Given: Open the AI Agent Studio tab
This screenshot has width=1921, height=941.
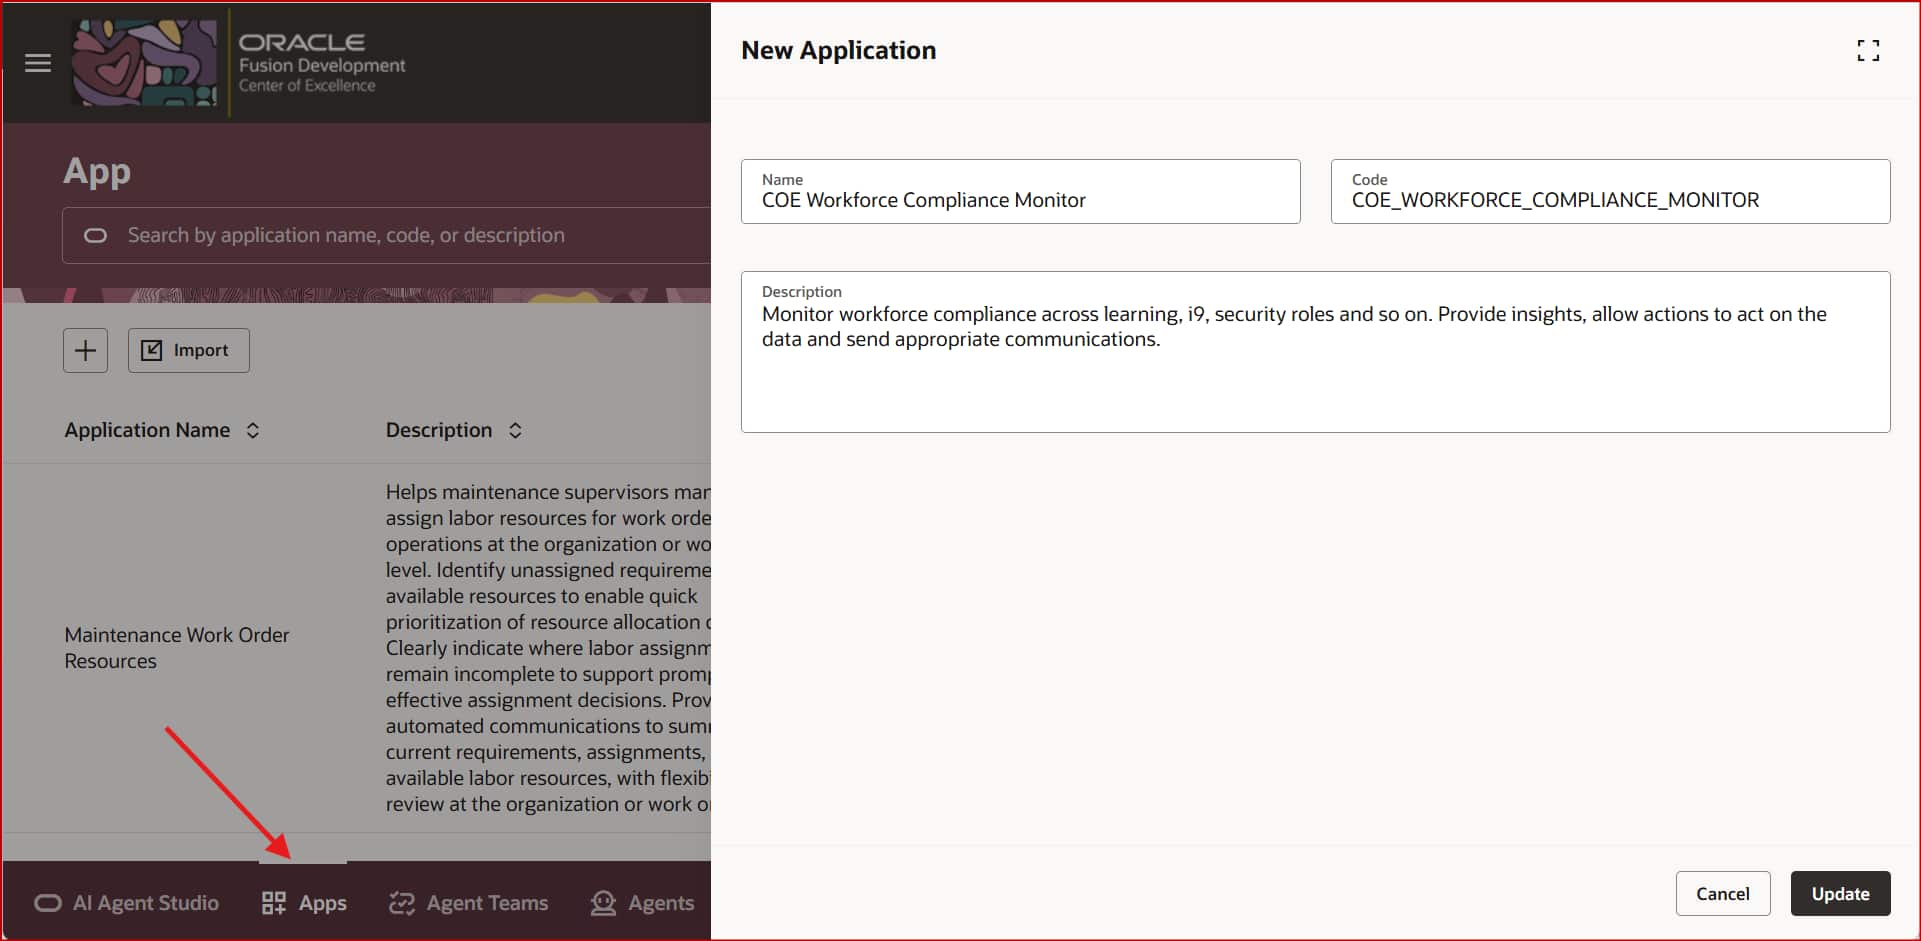Looking at the screenshot, I should pyautogui.click(x=127, y=903).
